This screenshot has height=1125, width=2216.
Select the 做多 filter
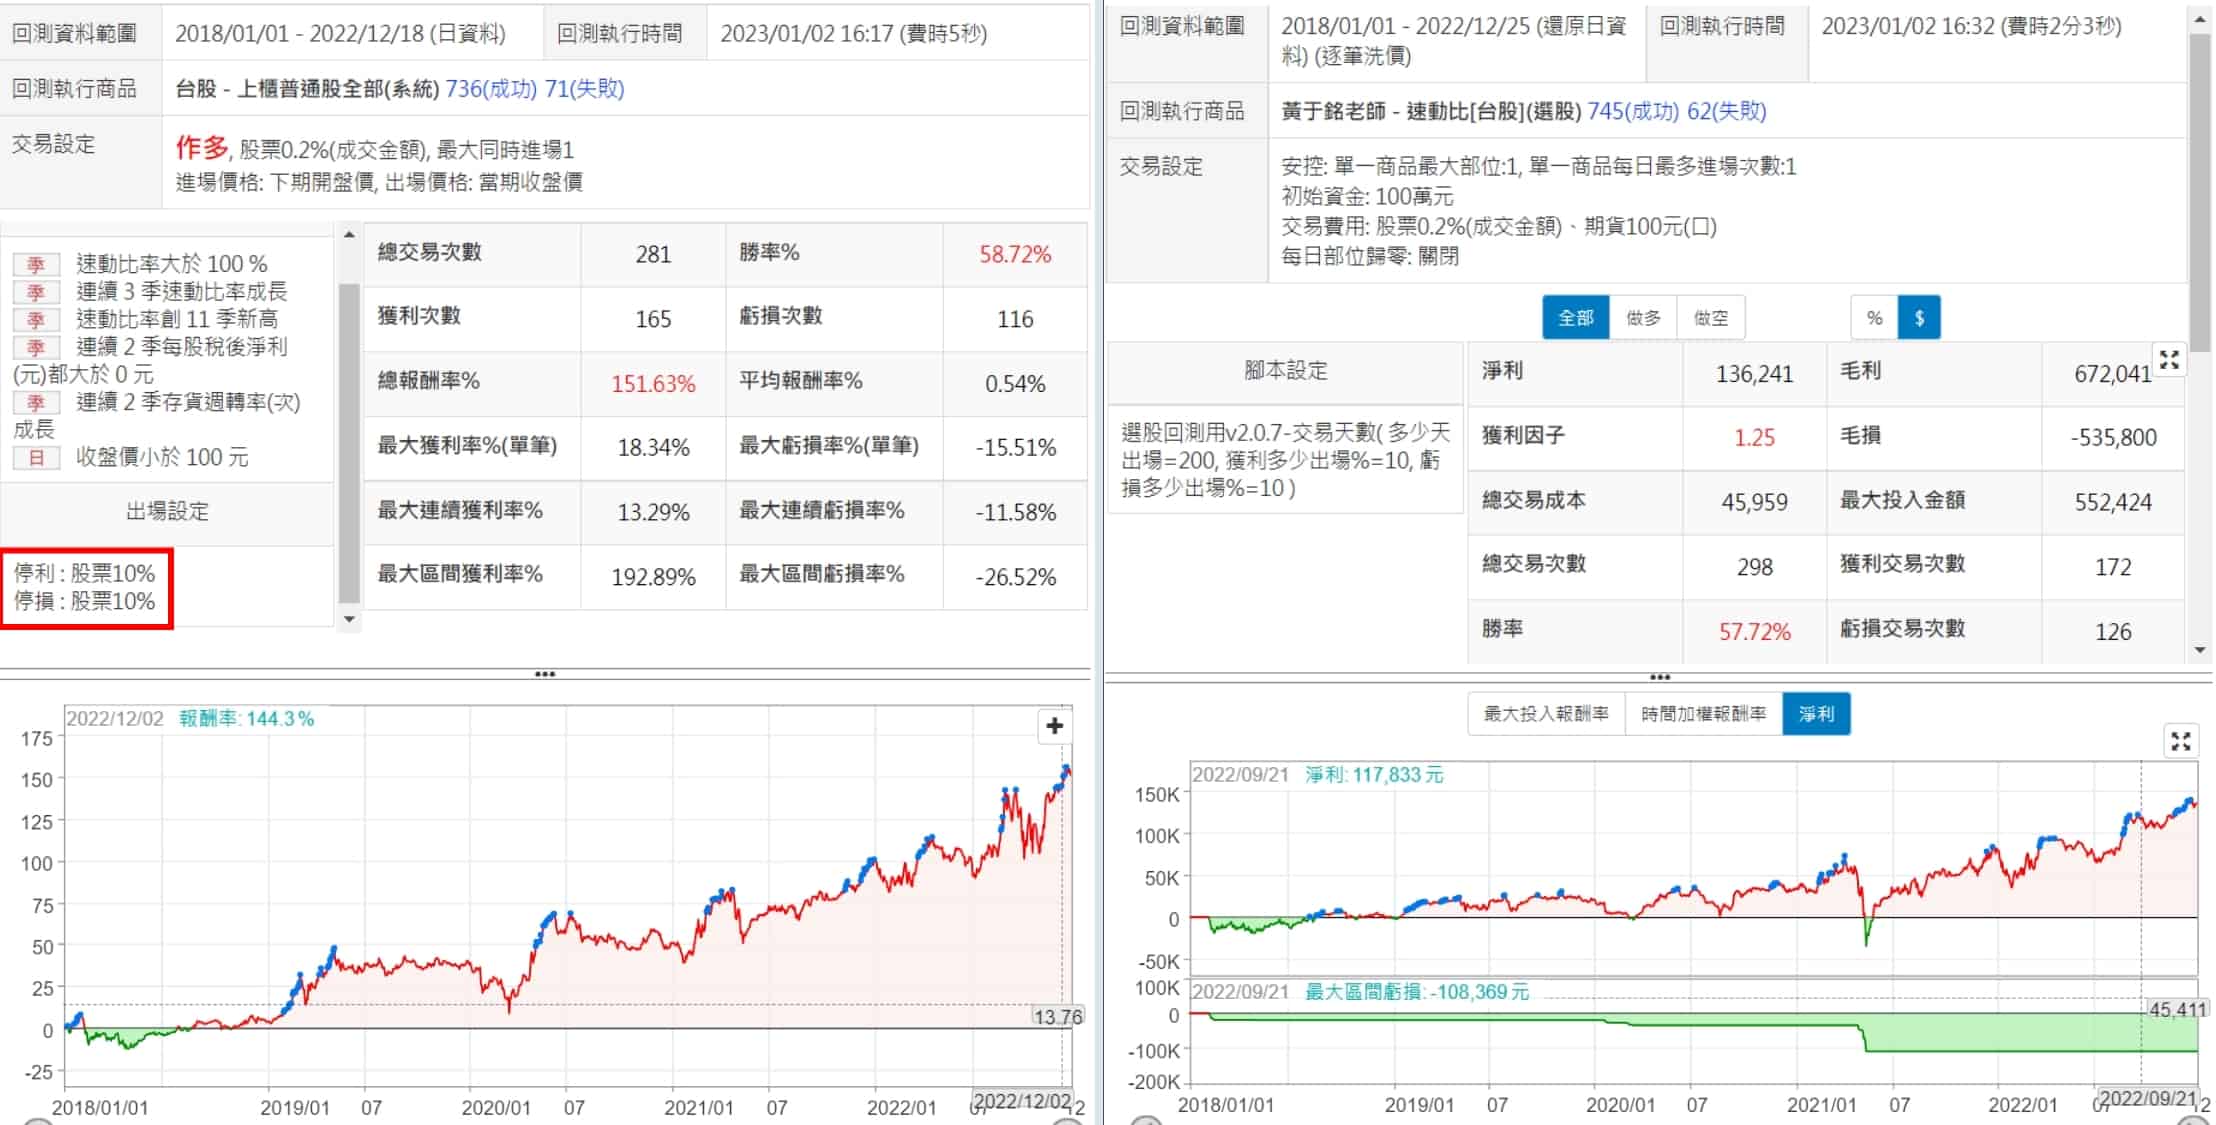pos(1643,318)
